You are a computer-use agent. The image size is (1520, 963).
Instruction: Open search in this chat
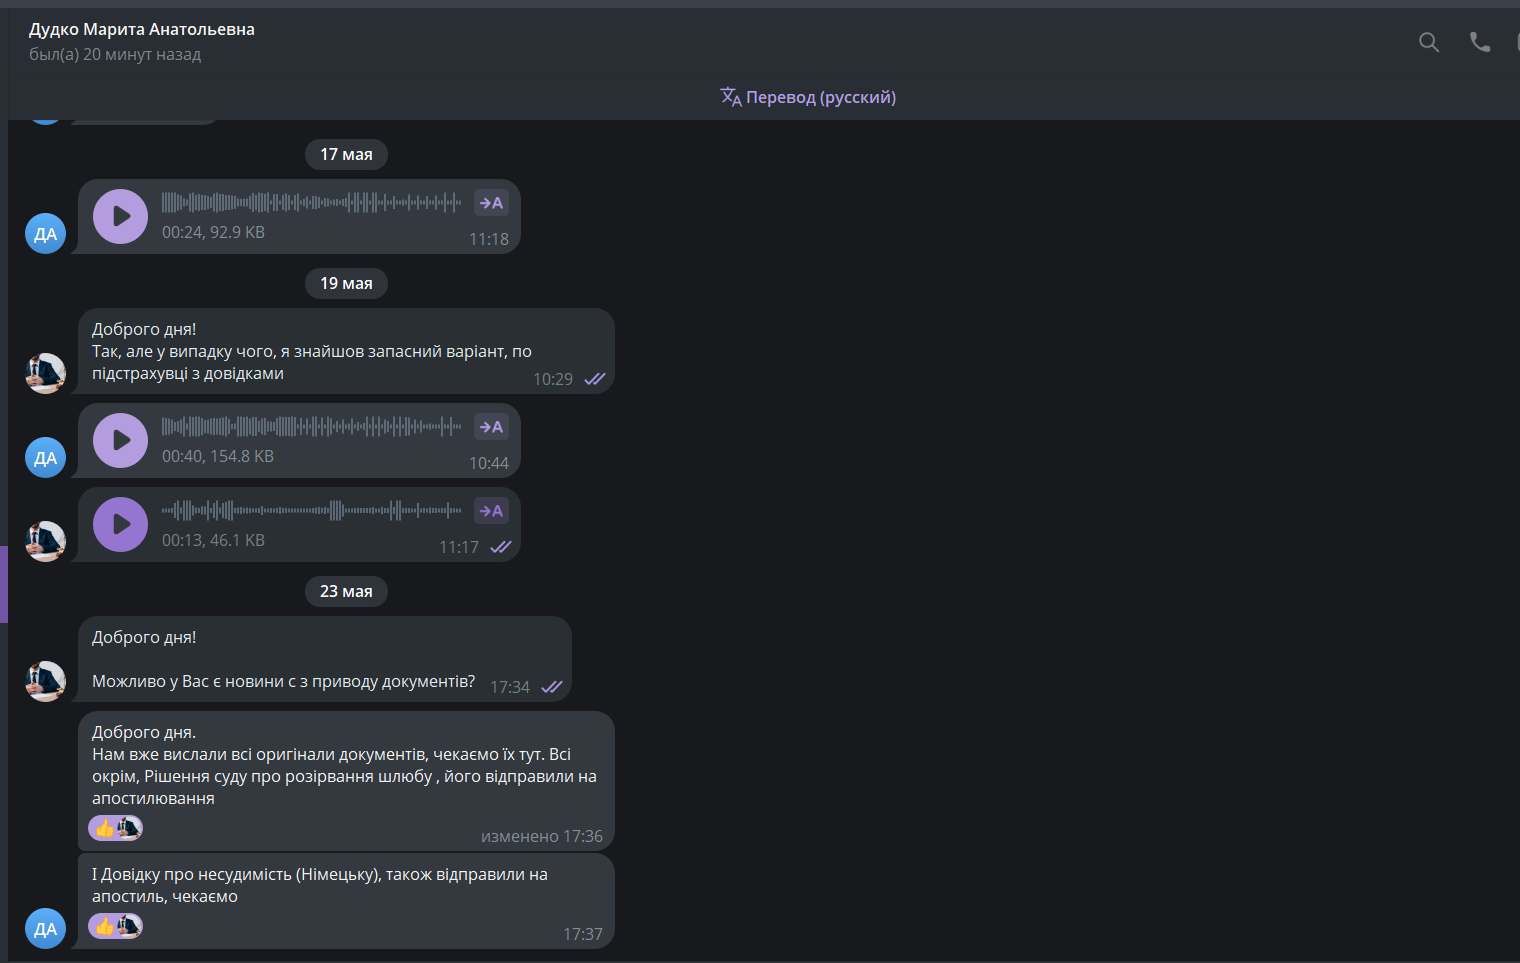(1429, 42)
